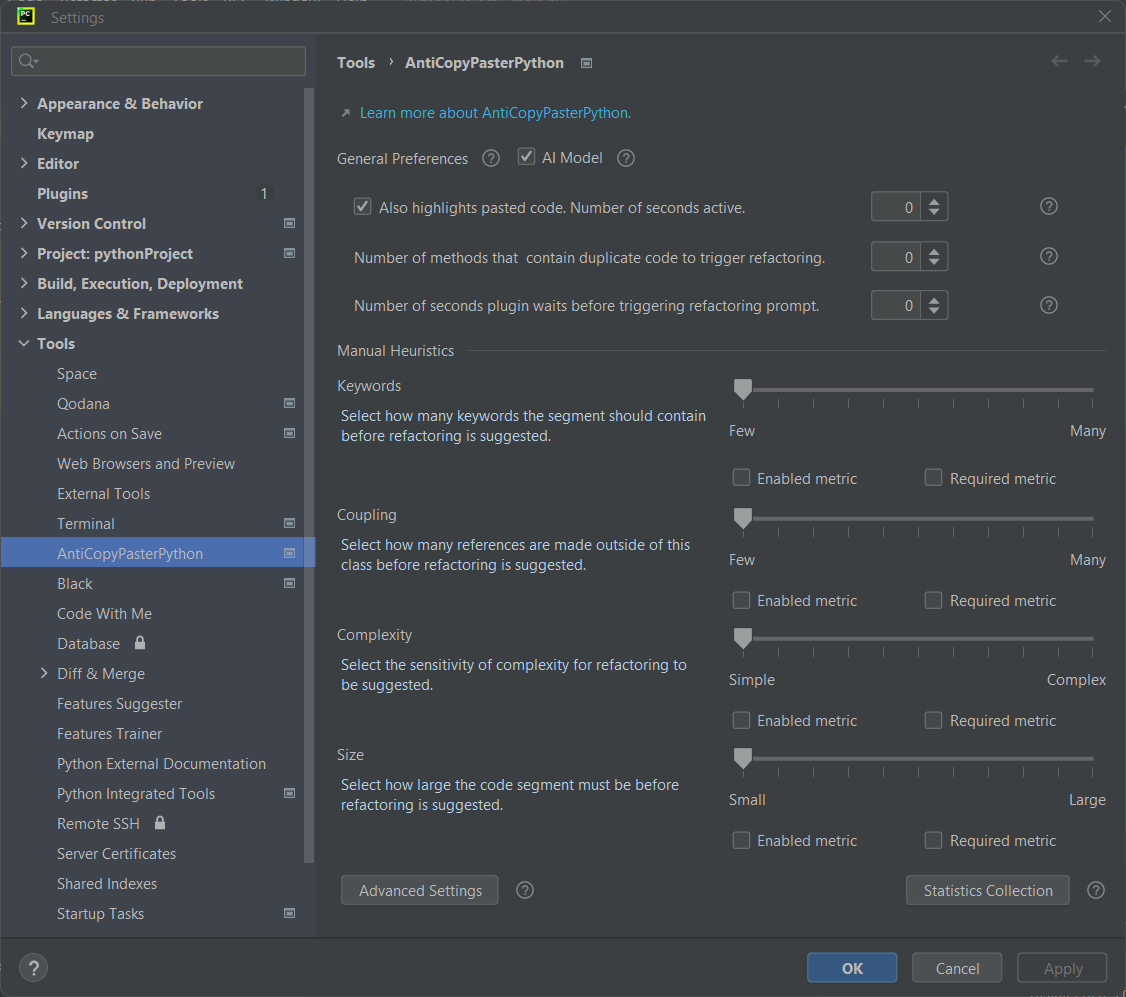Click the external link arrow icon
The image size is (1126, 997).
(x=345, y=113)
